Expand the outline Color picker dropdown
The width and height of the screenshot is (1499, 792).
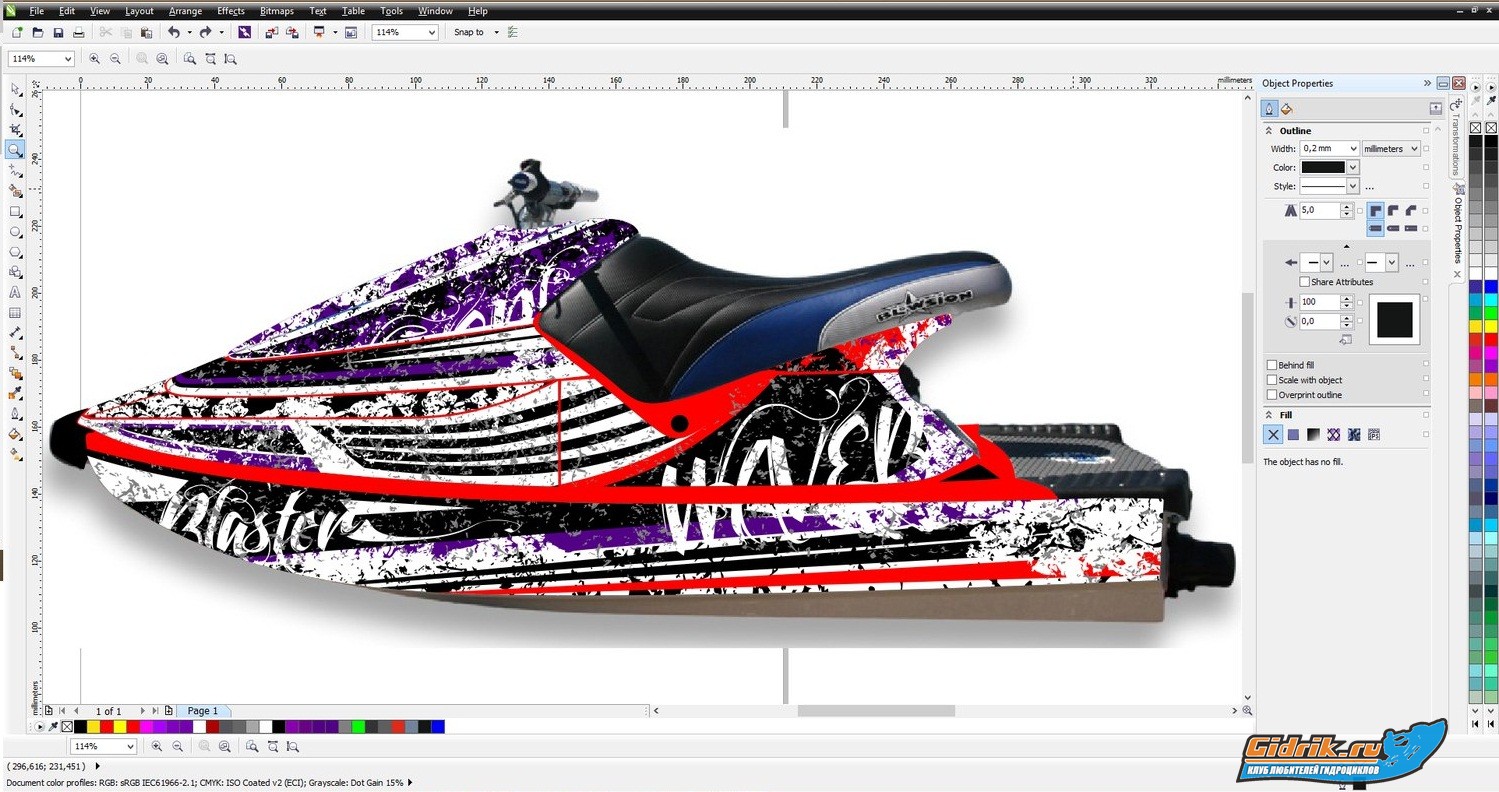1353,168
